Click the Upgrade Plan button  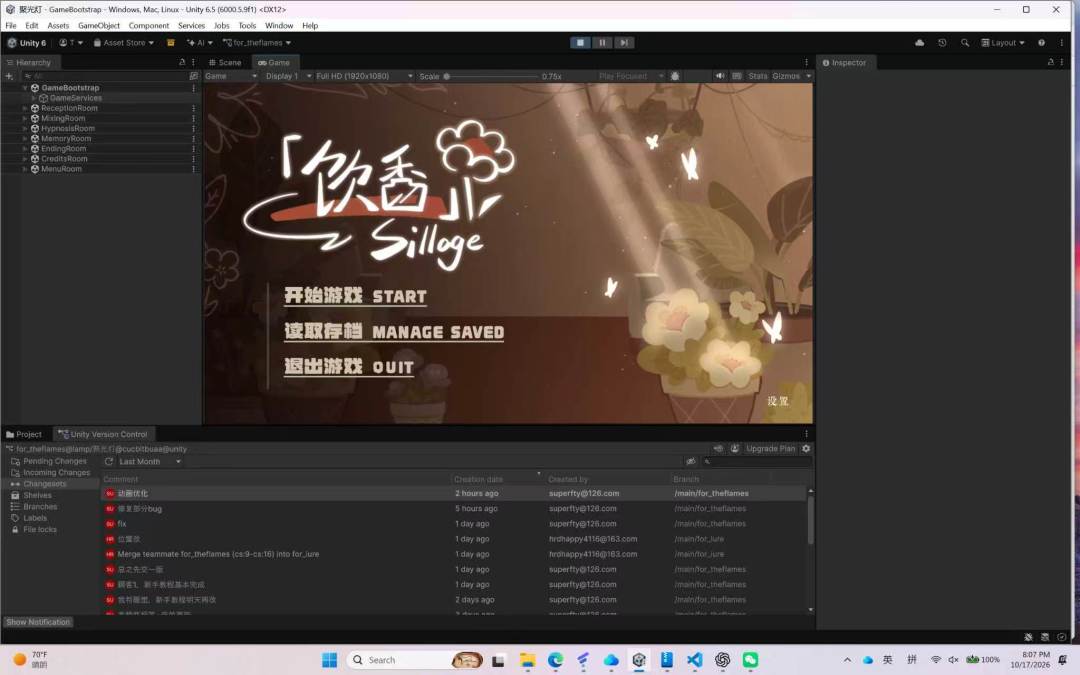770,448
